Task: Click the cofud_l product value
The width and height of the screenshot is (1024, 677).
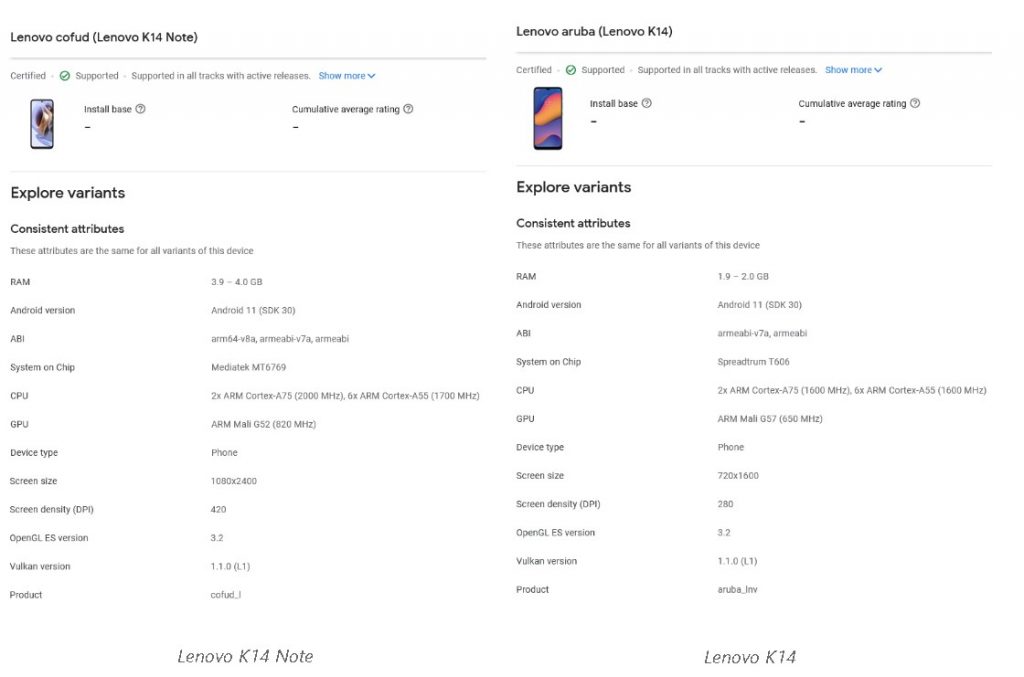Action: coord(226,595)
